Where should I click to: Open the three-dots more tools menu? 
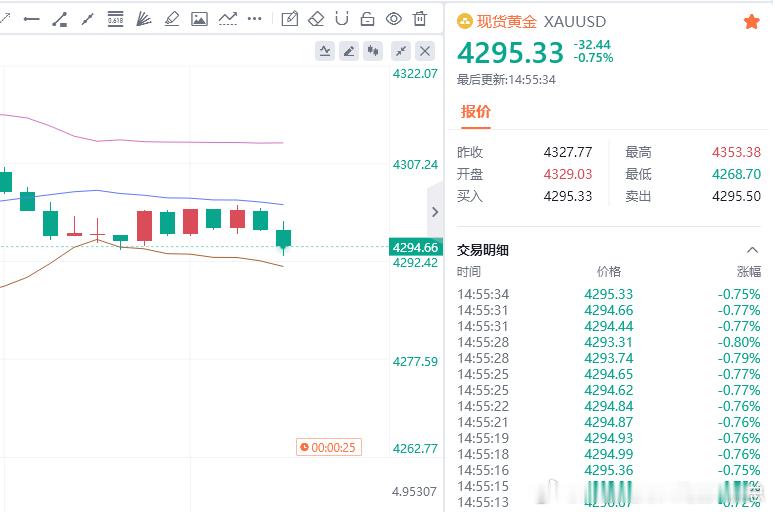point(254,19)
